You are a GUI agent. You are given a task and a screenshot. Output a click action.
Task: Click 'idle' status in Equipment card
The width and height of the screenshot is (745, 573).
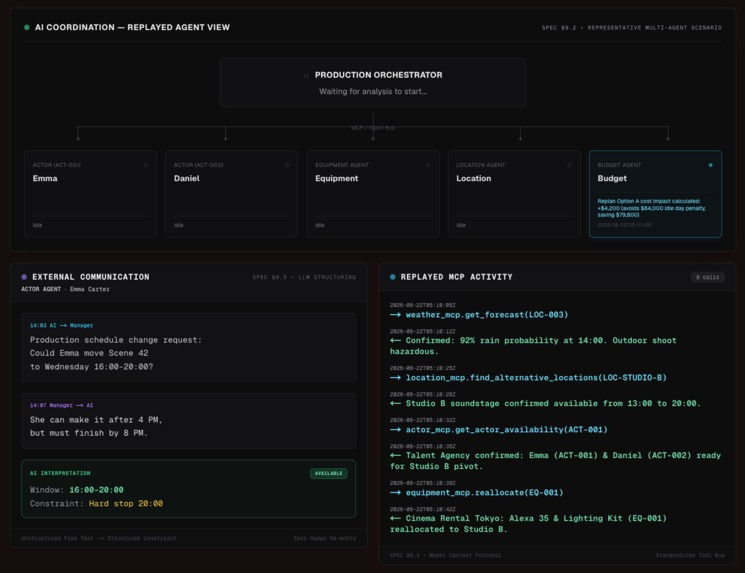click(x=319, y=225)
